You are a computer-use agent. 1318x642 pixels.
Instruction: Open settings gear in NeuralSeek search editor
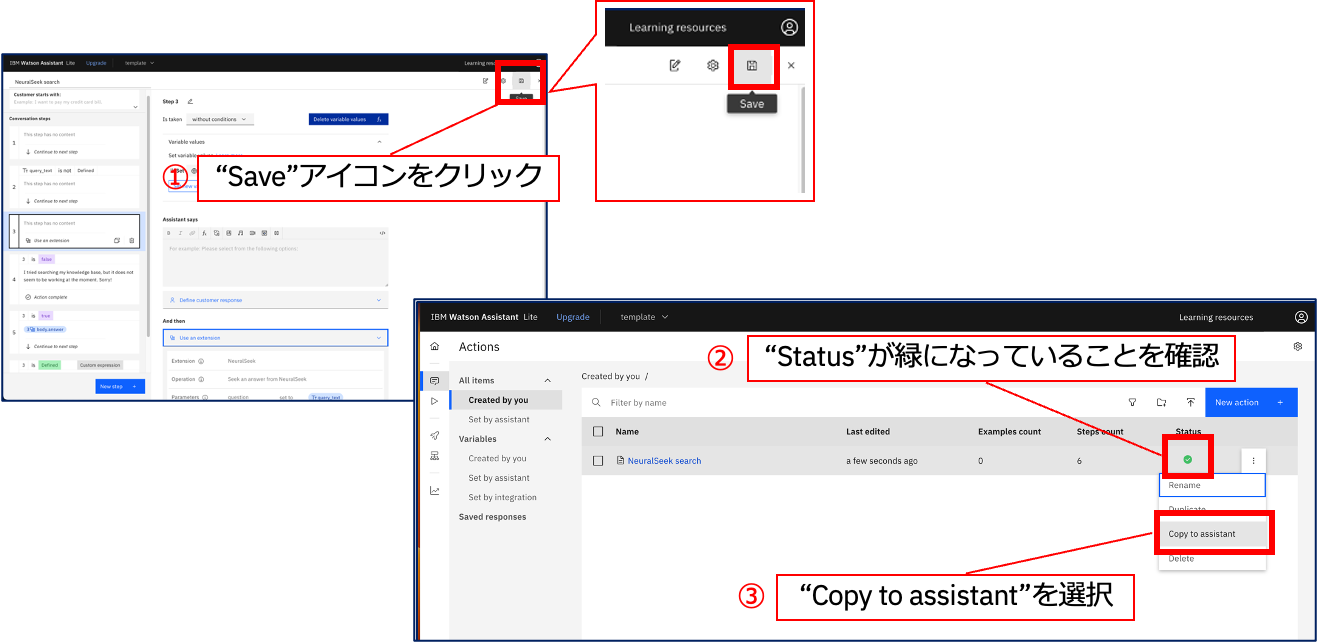[503, 80]
